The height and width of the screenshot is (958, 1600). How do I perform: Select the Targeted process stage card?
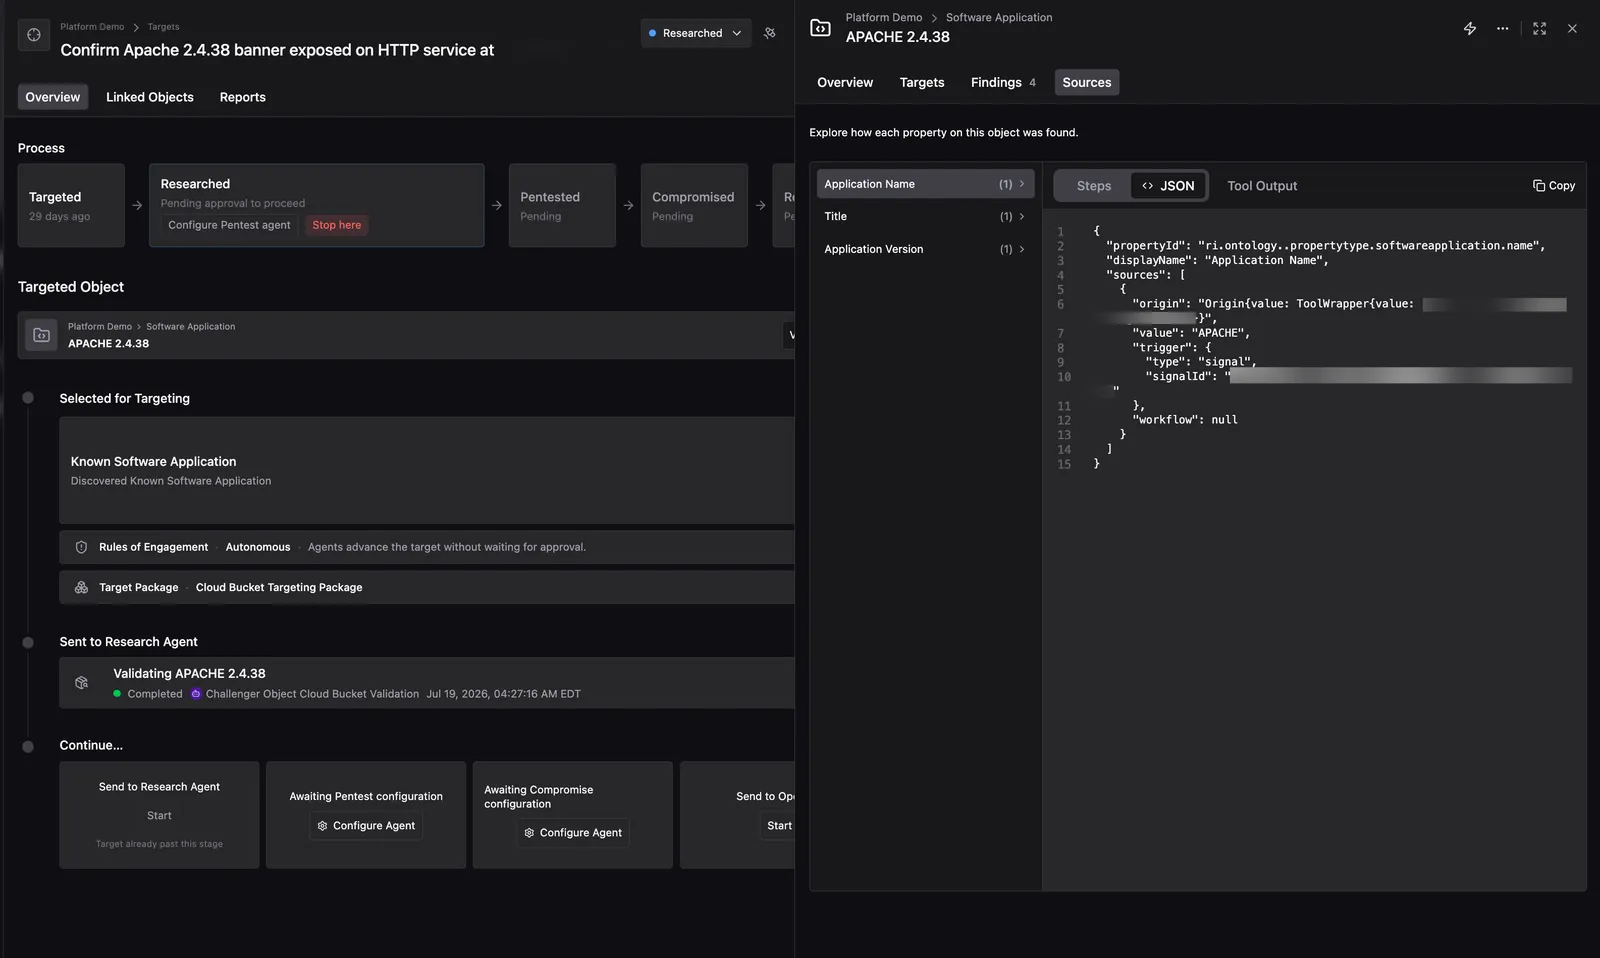[x=71, y=205]
